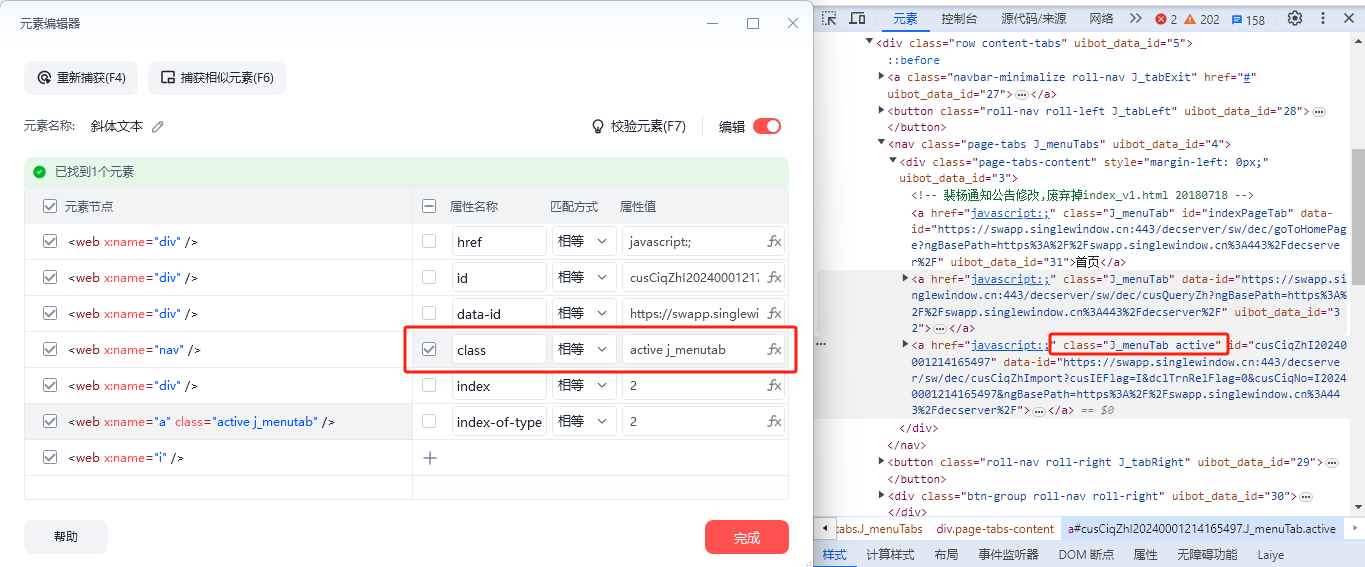This screenshot has height=567, width=1365.
Task: Open match mode dropdown for class attribute
Action: tap(585, 350)
